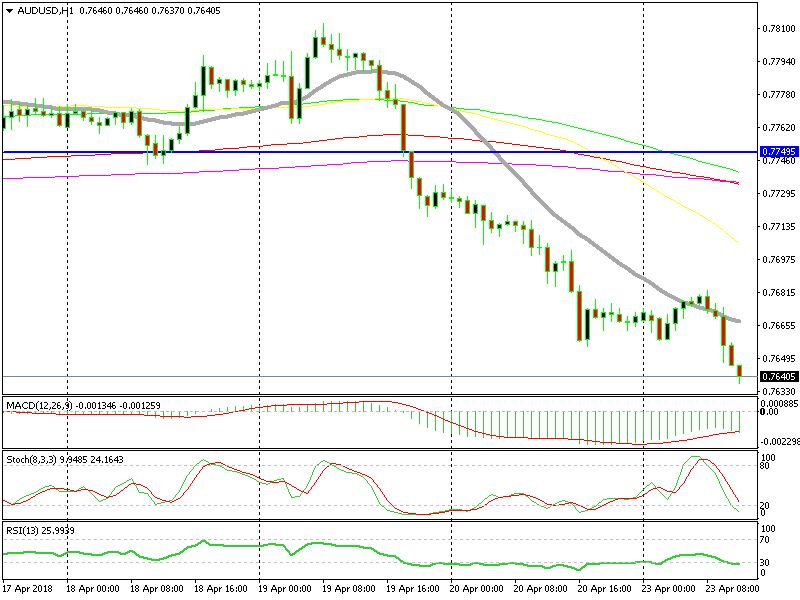This screenshot has width=800, height=600.
Task: Select the 0.77135 price axis label
Action: pos(779,227)
